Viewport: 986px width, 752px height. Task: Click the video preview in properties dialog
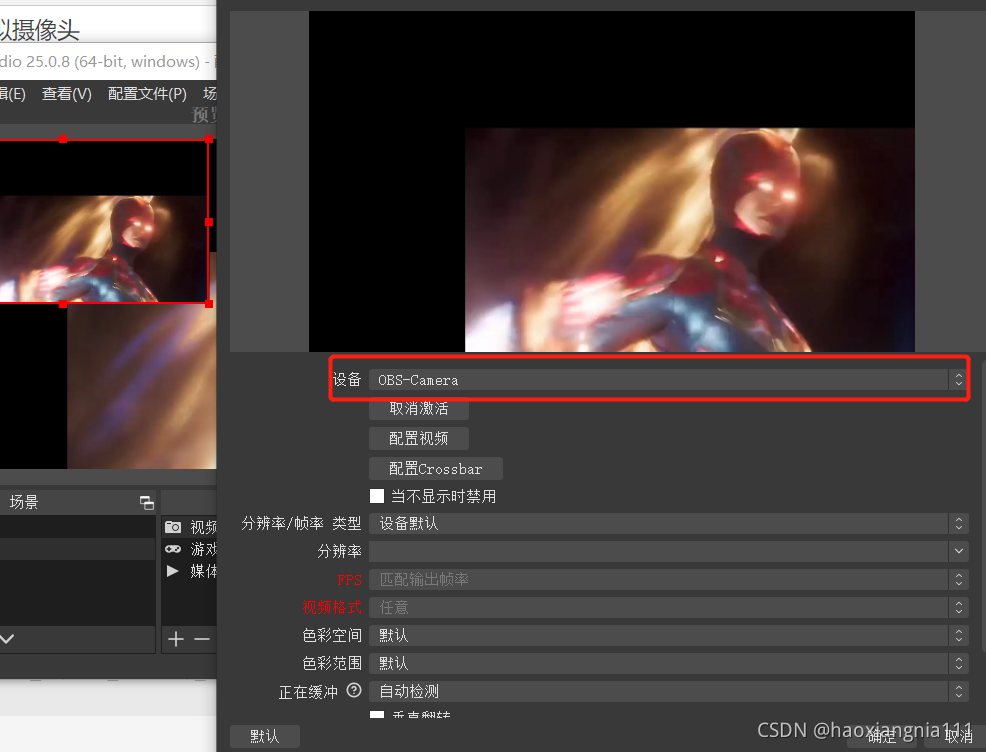pyautogui.click(x=612, y=181)
